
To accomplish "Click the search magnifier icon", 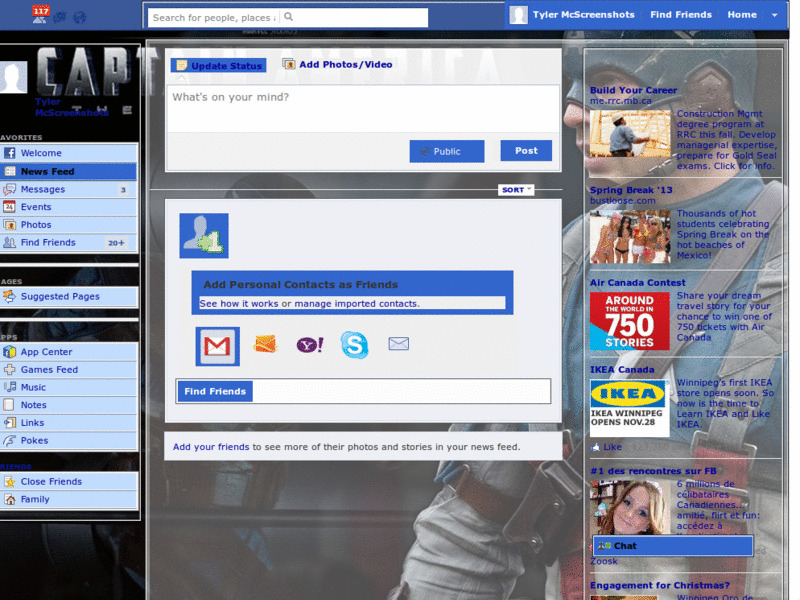I will point(288,17).
